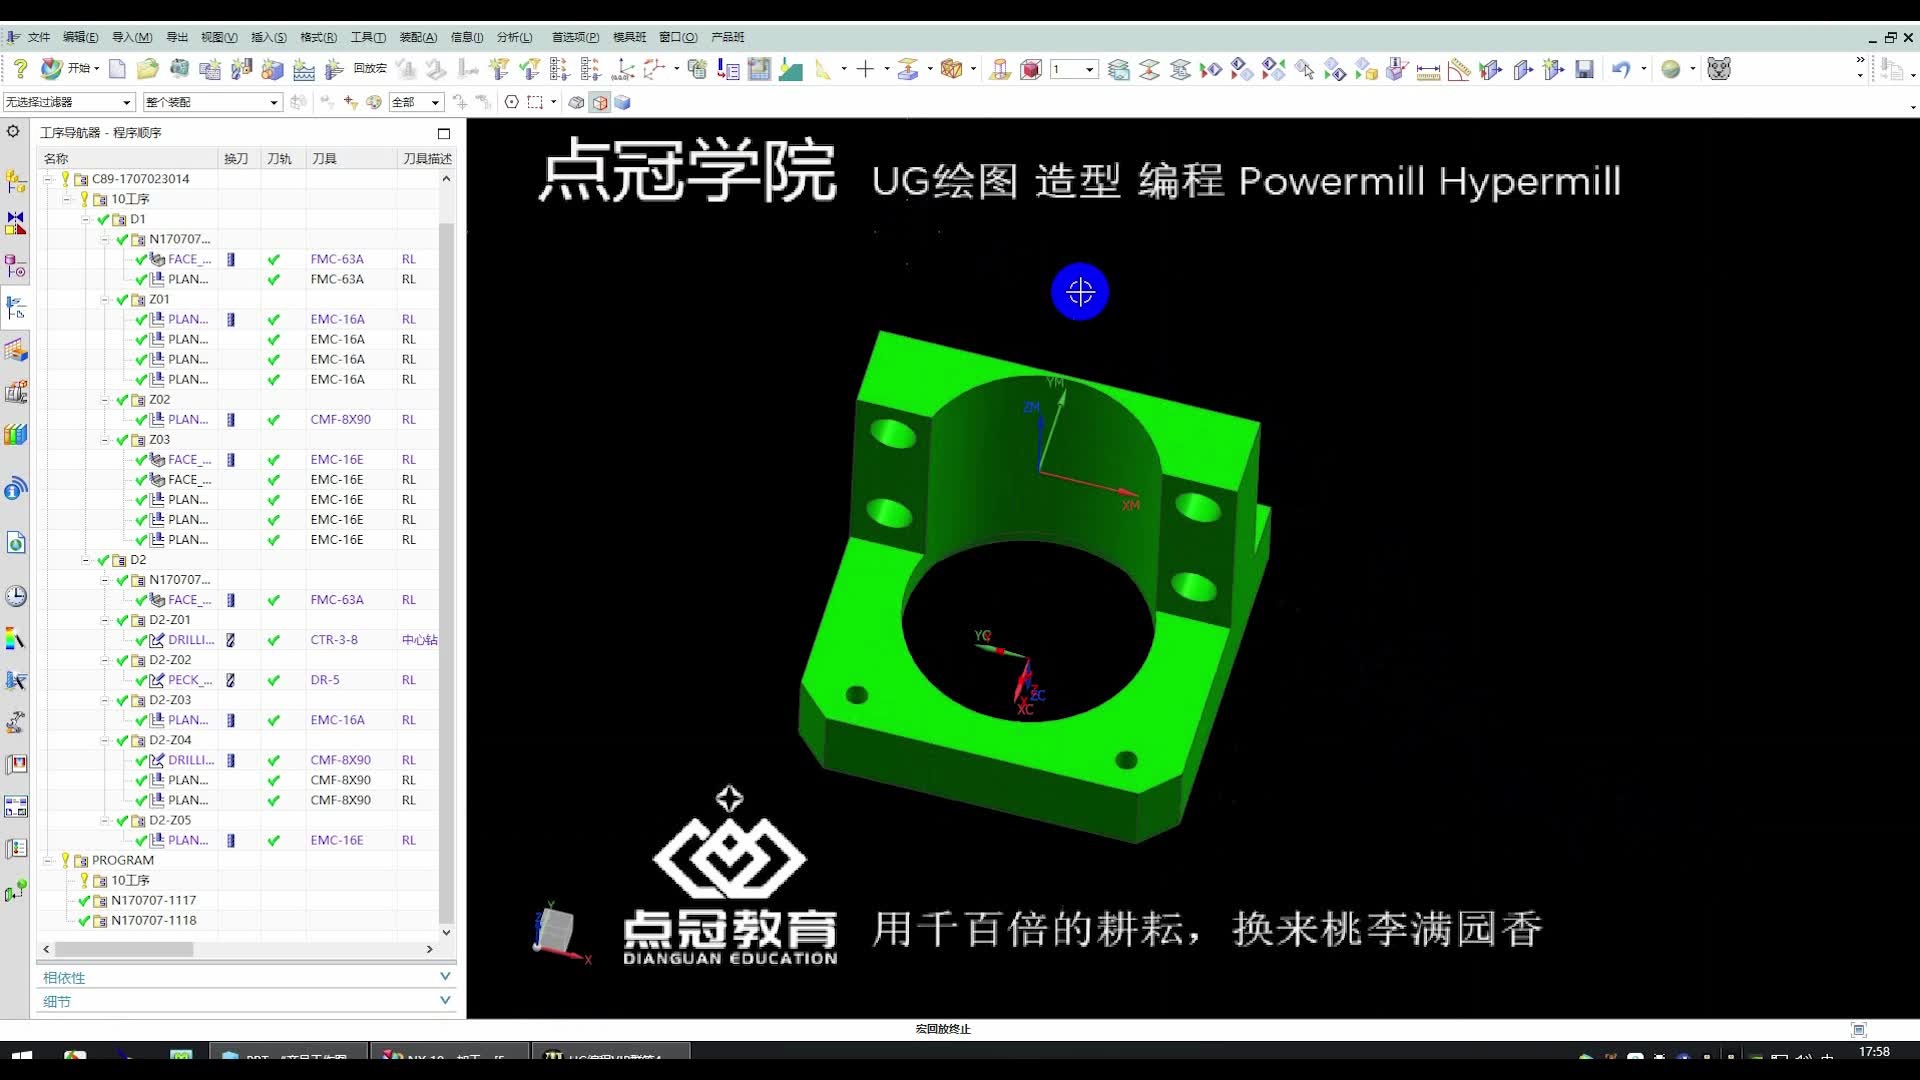Viewport: 1920px width, 1080px height.
Task: Open the 分析(L) menu
Action: [514, 37]
